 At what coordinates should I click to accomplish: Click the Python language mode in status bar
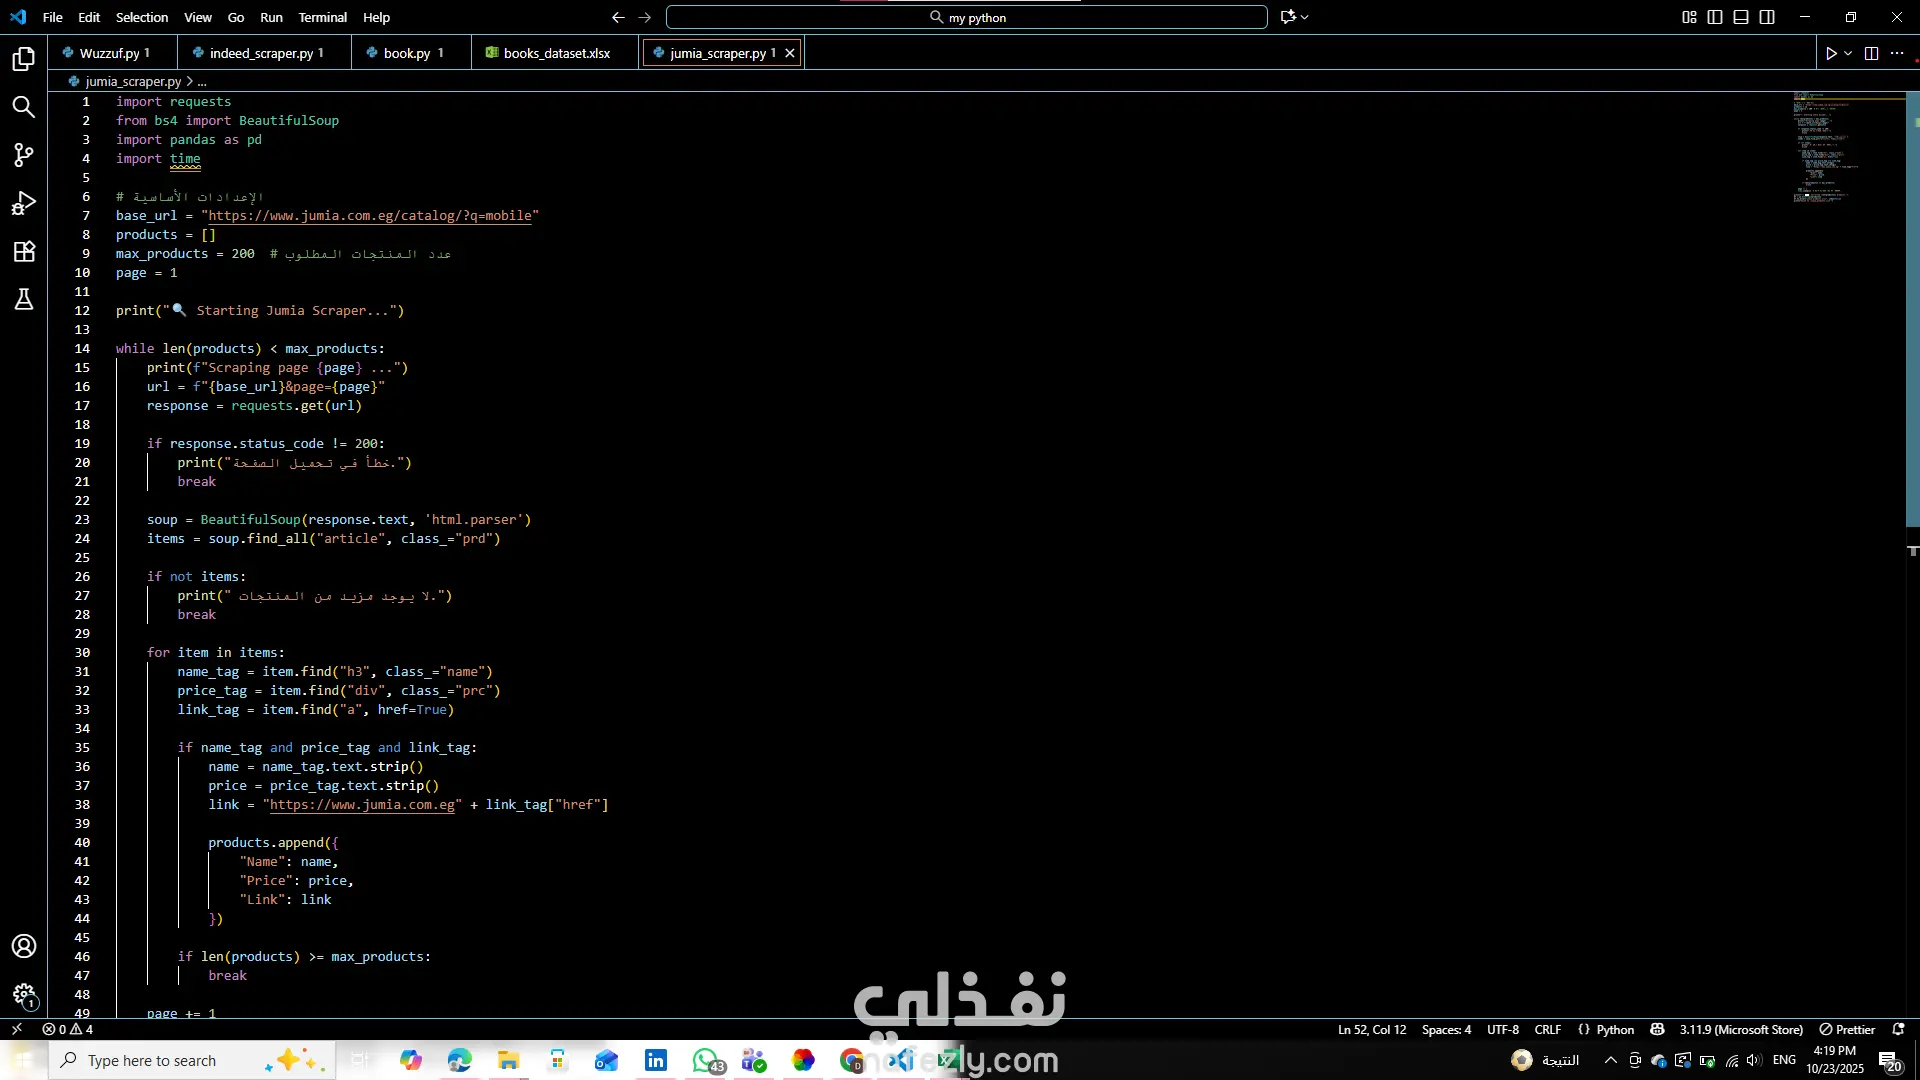(1614, 1029)
